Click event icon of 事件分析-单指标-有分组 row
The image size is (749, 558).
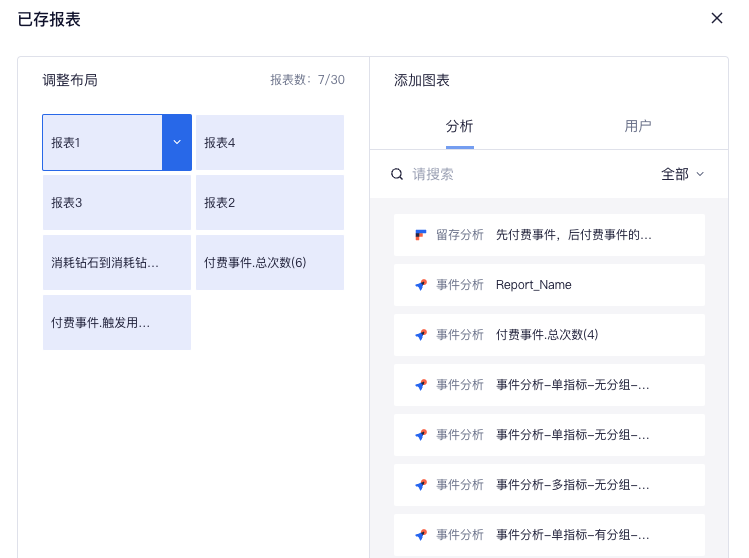(420, 535)
